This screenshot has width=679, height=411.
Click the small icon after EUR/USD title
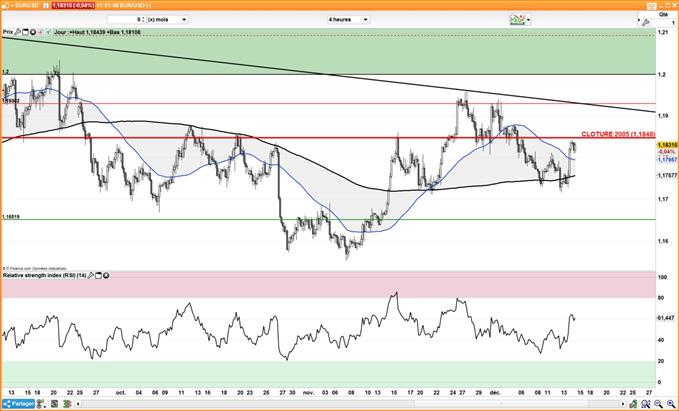pyautogui.click(x=46, y=6)
